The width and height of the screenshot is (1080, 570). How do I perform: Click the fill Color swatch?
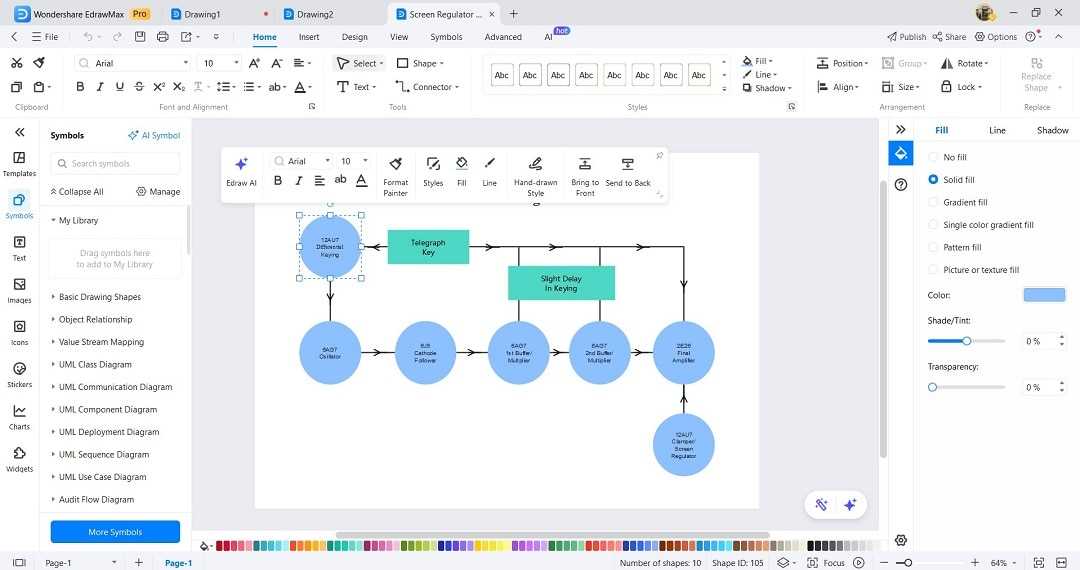tap(1044, 295)
